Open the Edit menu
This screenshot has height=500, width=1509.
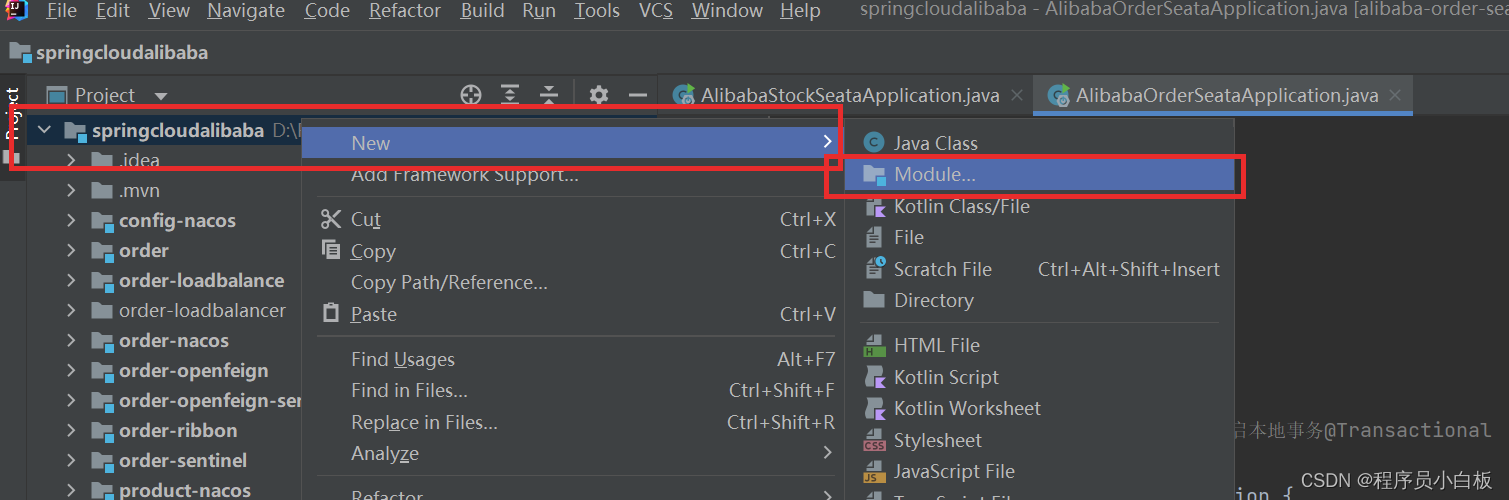pos(112,11)
